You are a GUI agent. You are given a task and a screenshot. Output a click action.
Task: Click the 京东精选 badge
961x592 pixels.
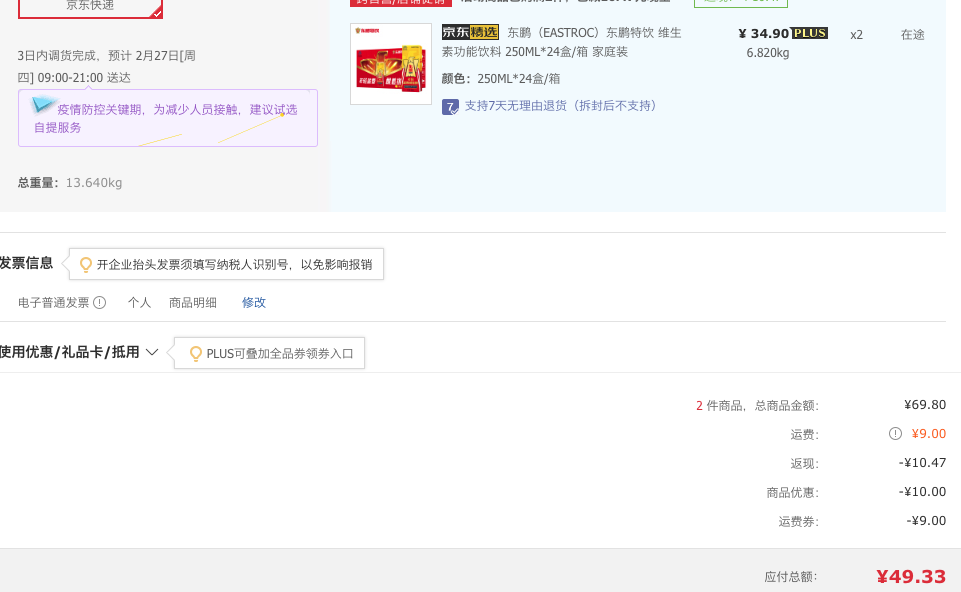click(x=470, y=32)
